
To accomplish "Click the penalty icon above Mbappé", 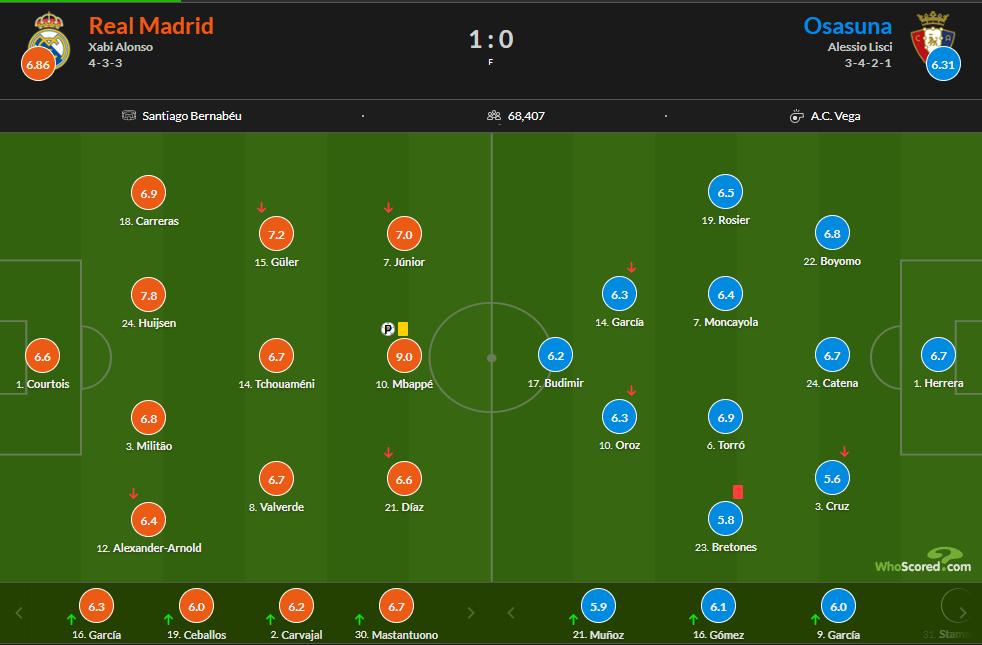I will click(x=388, y=328).
